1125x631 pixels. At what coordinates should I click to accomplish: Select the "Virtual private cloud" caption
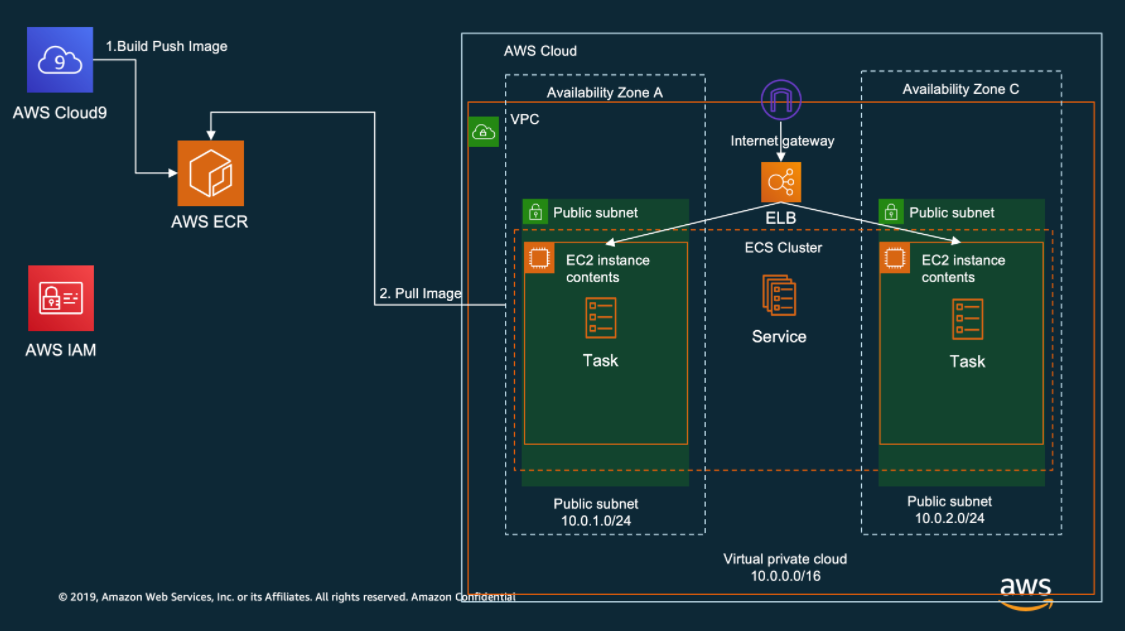[x=785, y=559]
